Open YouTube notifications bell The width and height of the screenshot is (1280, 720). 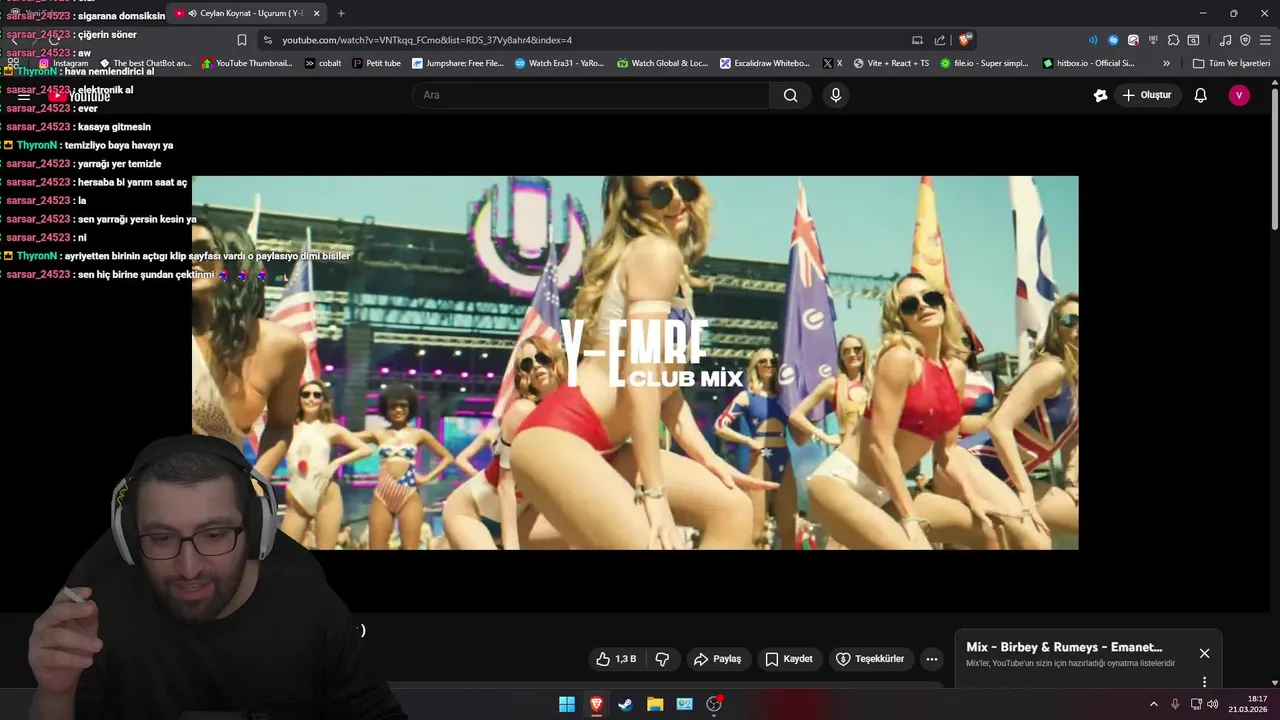click(x=1201, y=95)
